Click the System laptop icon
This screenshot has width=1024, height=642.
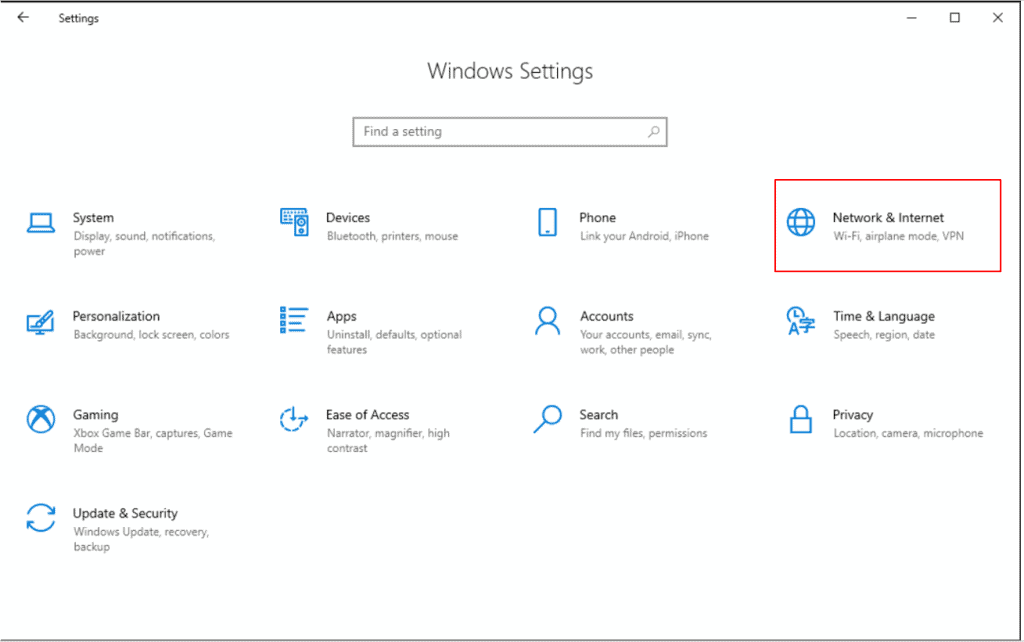pyautogui.click(x=40, y=222)
